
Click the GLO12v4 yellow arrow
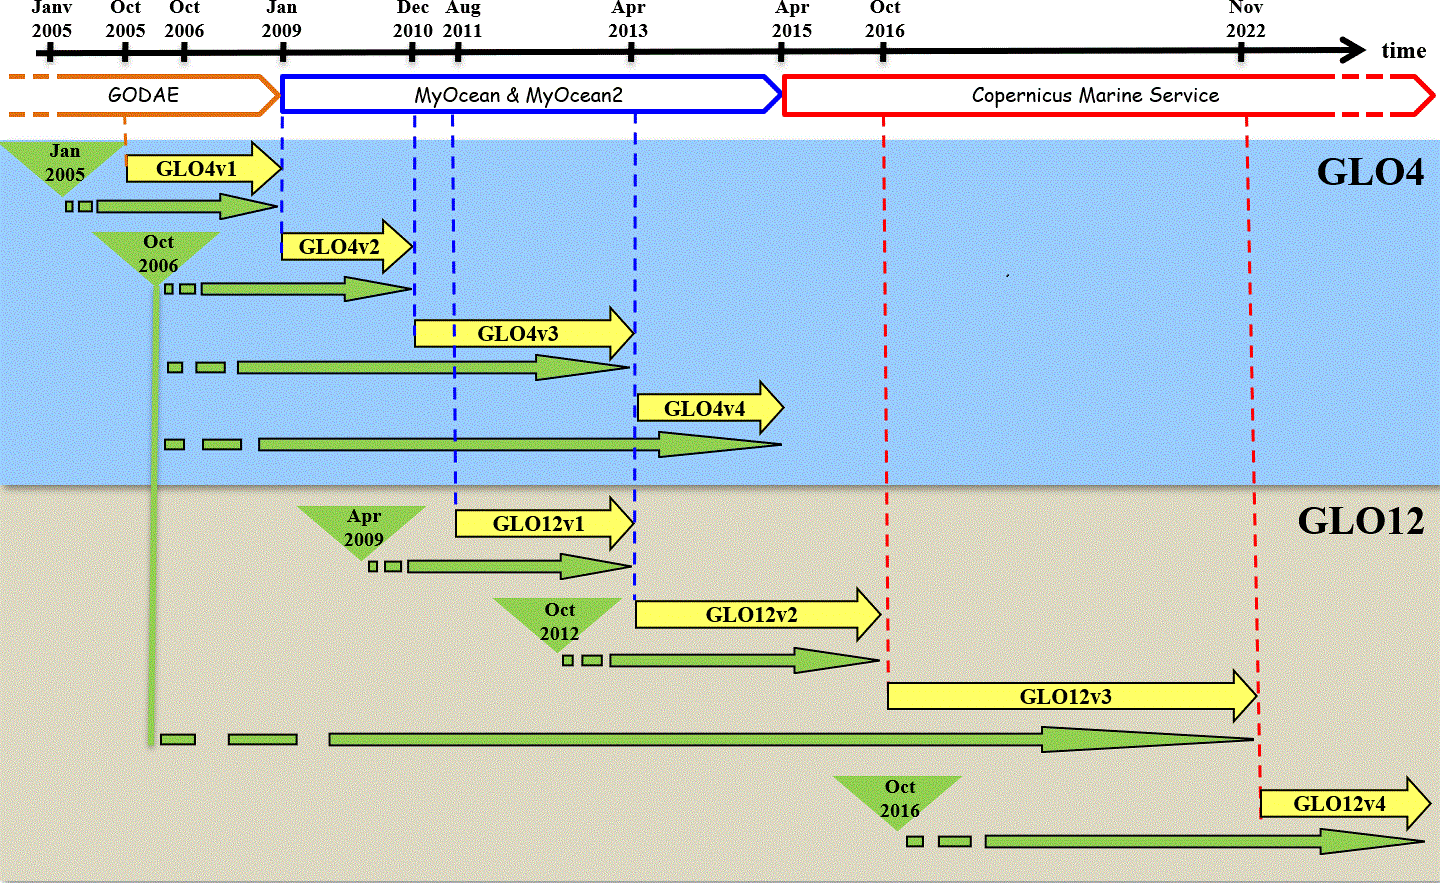click(x=1341, y=804)
